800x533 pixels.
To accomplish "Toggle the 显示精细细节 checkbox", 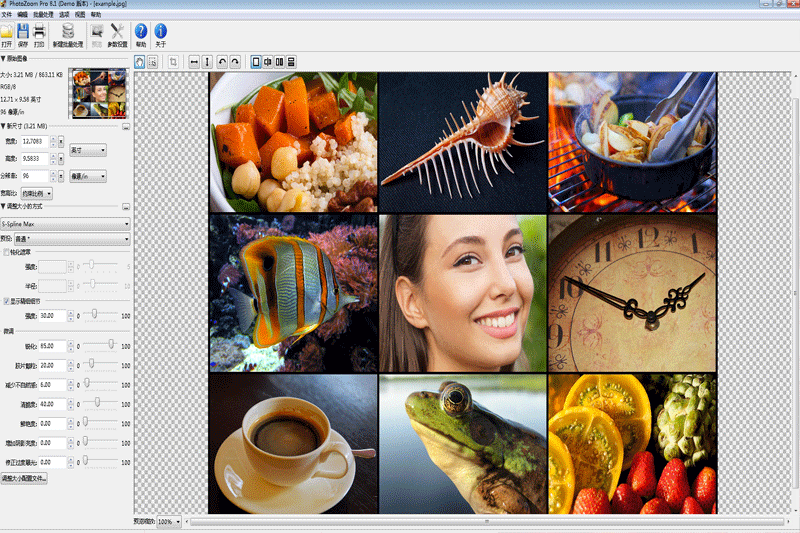I will (x=6, y=300).
